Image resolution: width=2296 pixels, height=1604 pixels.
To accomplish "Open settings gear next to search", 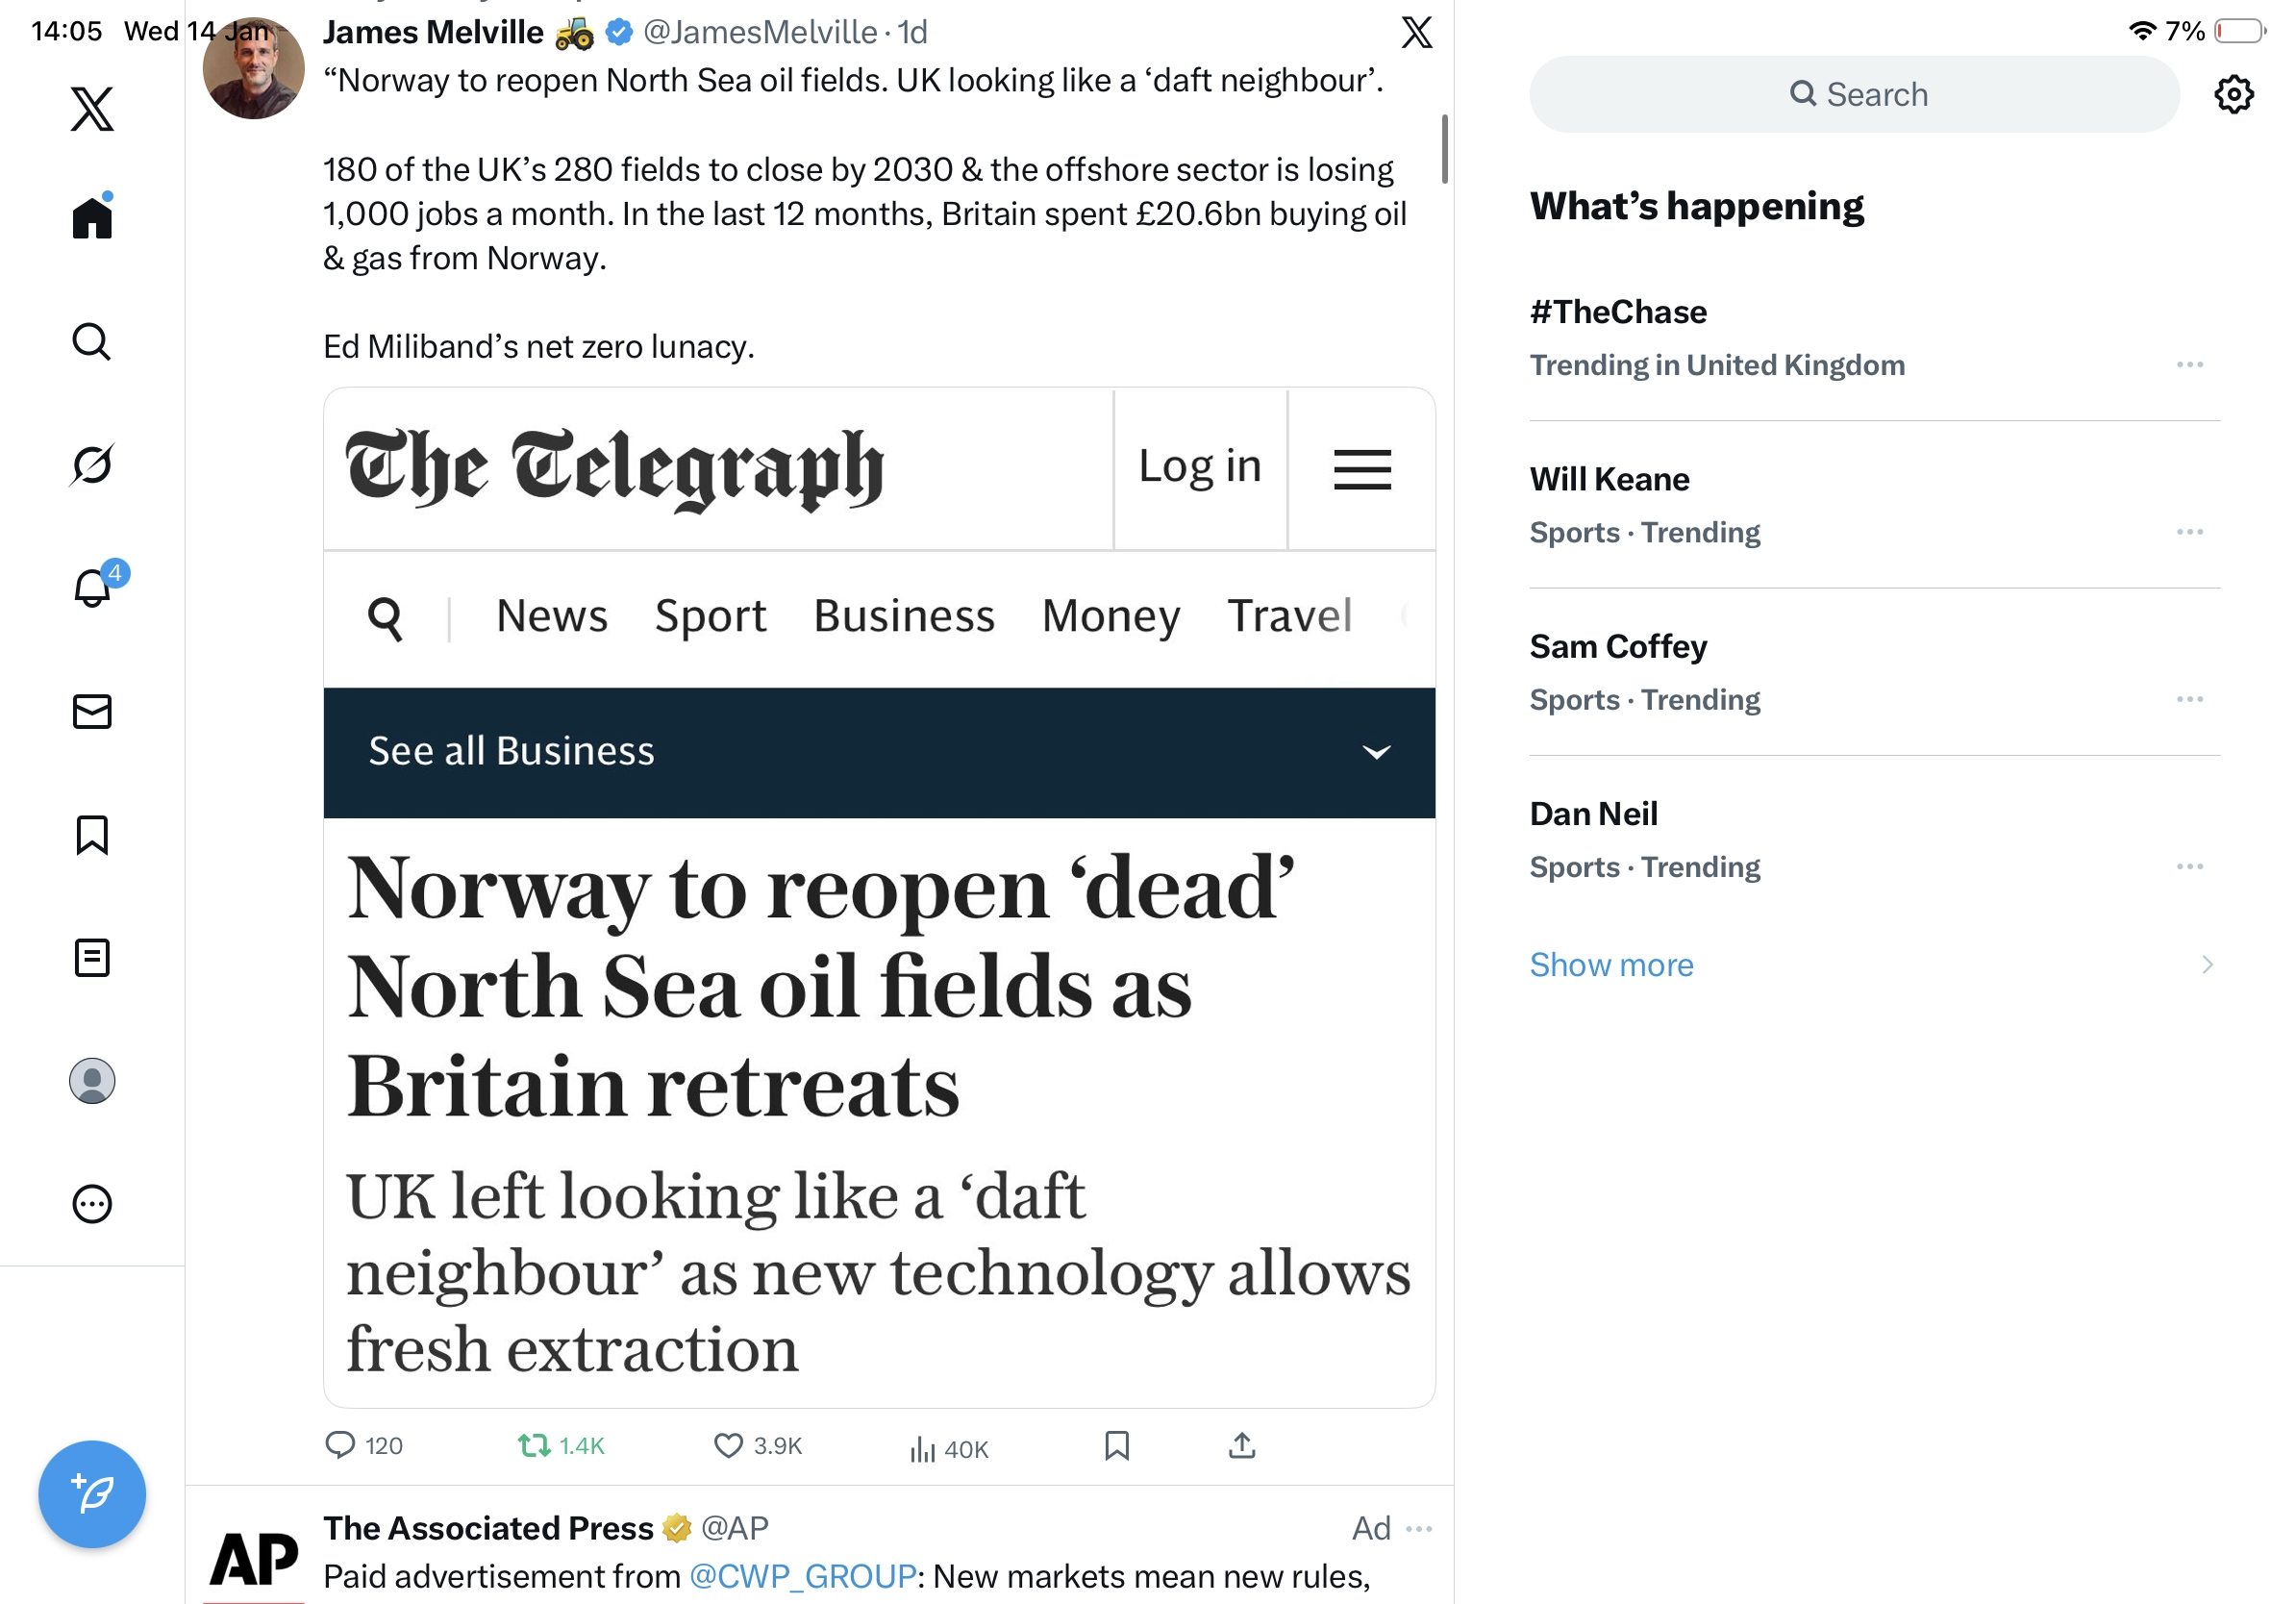I will point(2233,95).
